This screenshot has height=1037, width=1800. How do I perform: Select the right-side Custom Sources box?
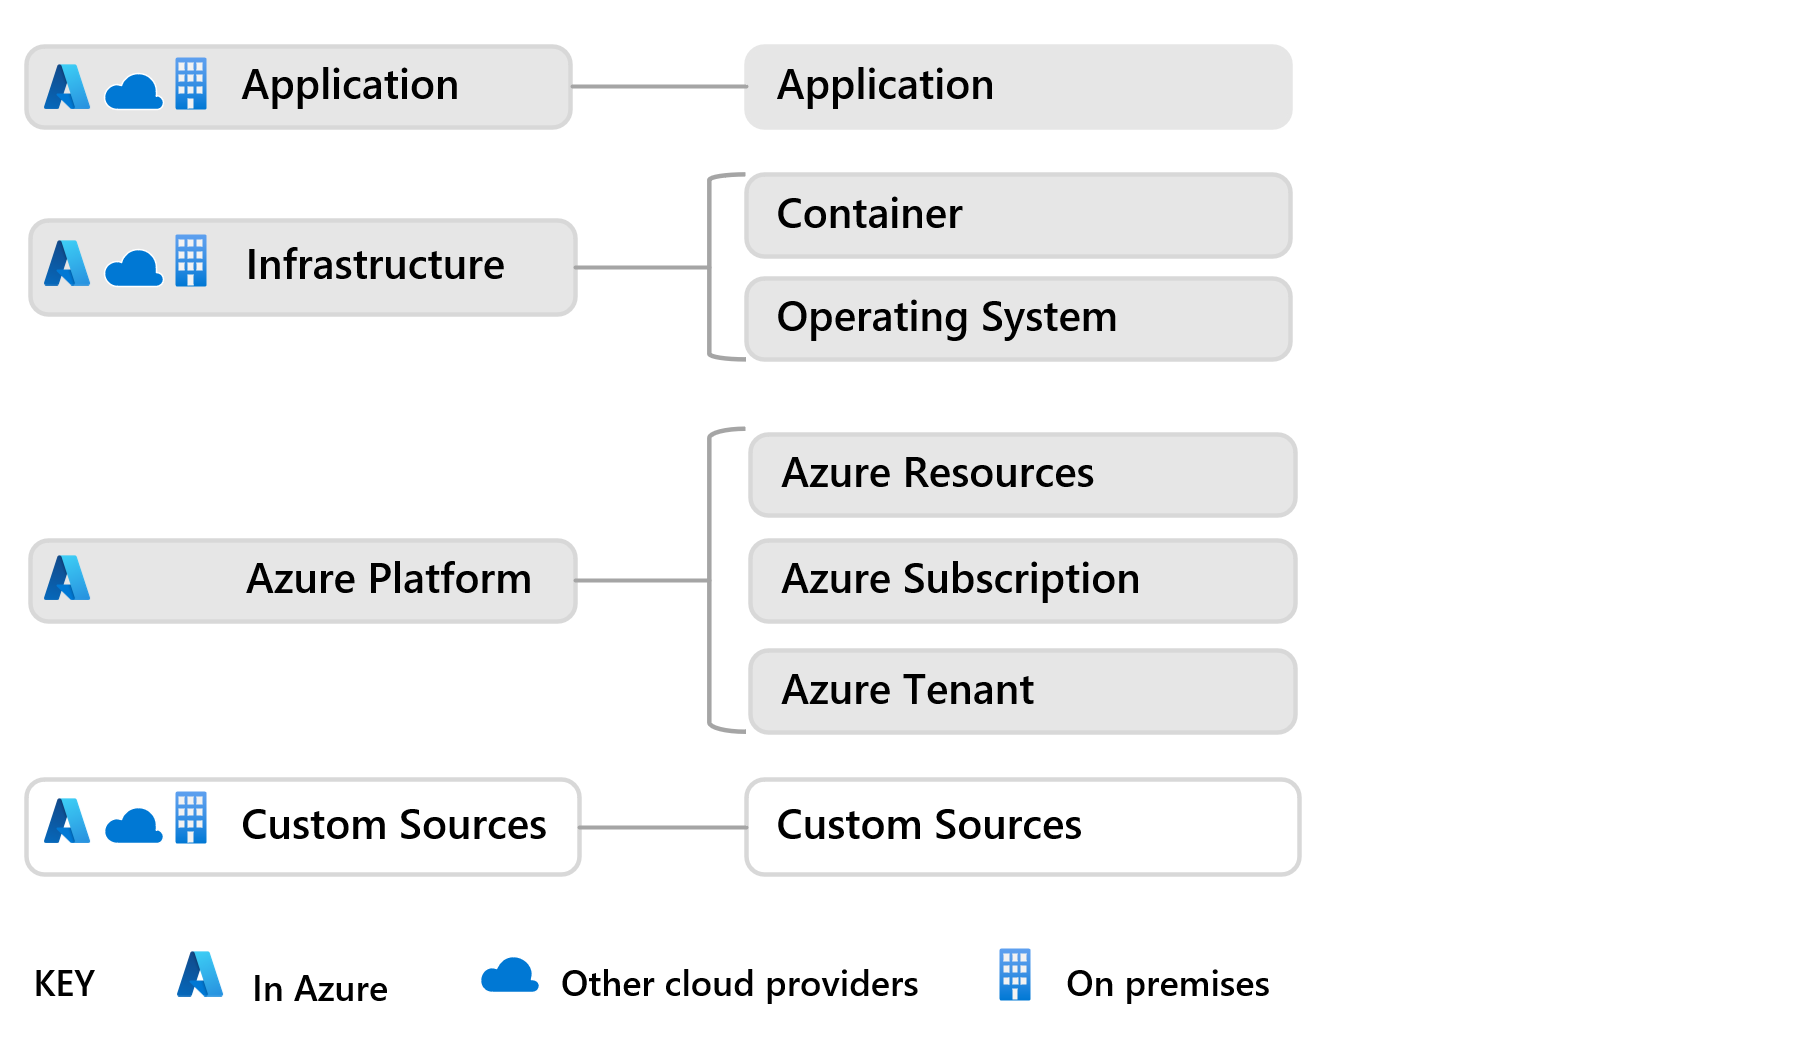point(1023,827)
